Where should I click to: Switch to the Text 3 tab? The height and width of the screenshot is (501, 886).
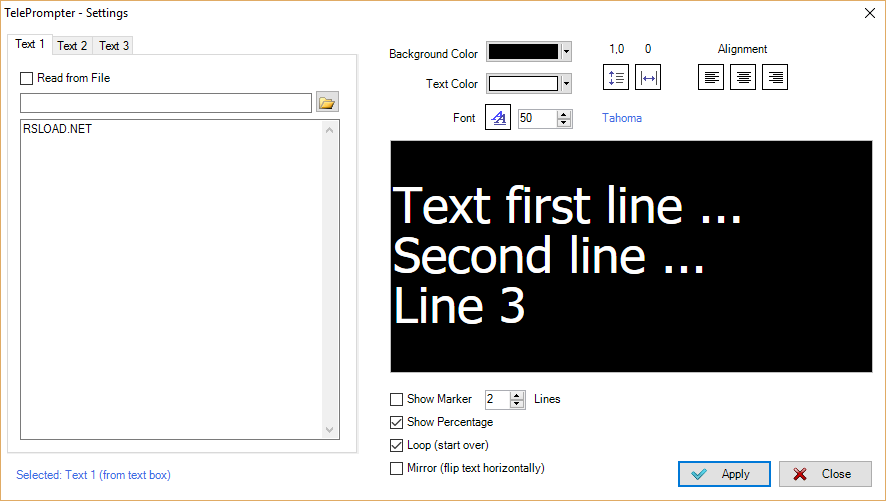click(x=114, y=46)
